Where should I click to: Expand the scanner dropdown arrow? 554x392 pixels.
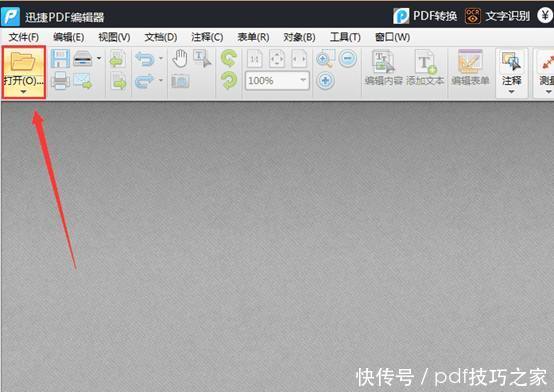99,58
